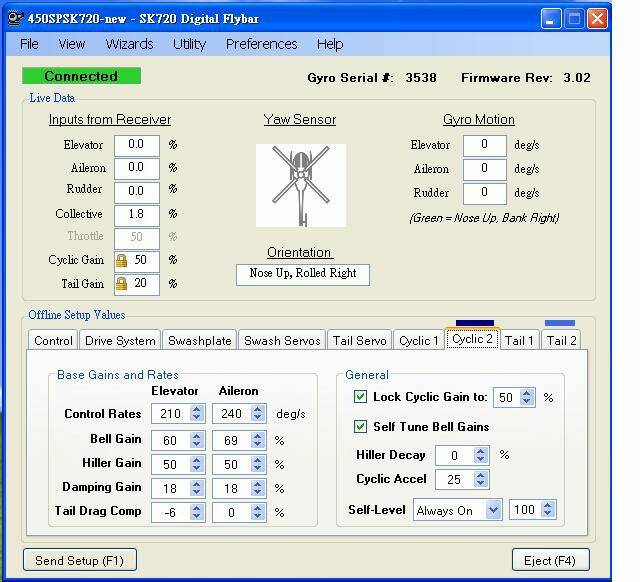The image size is (640, 582).
Task: Switch to the Swash Servos tab
Action: 282,340
